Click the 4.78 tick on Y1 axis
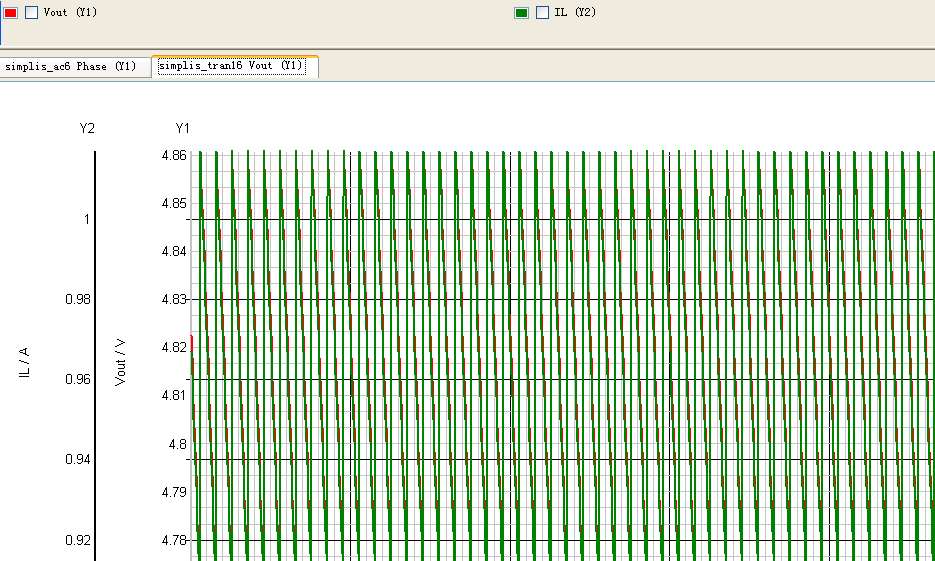 tap(173, 540)
